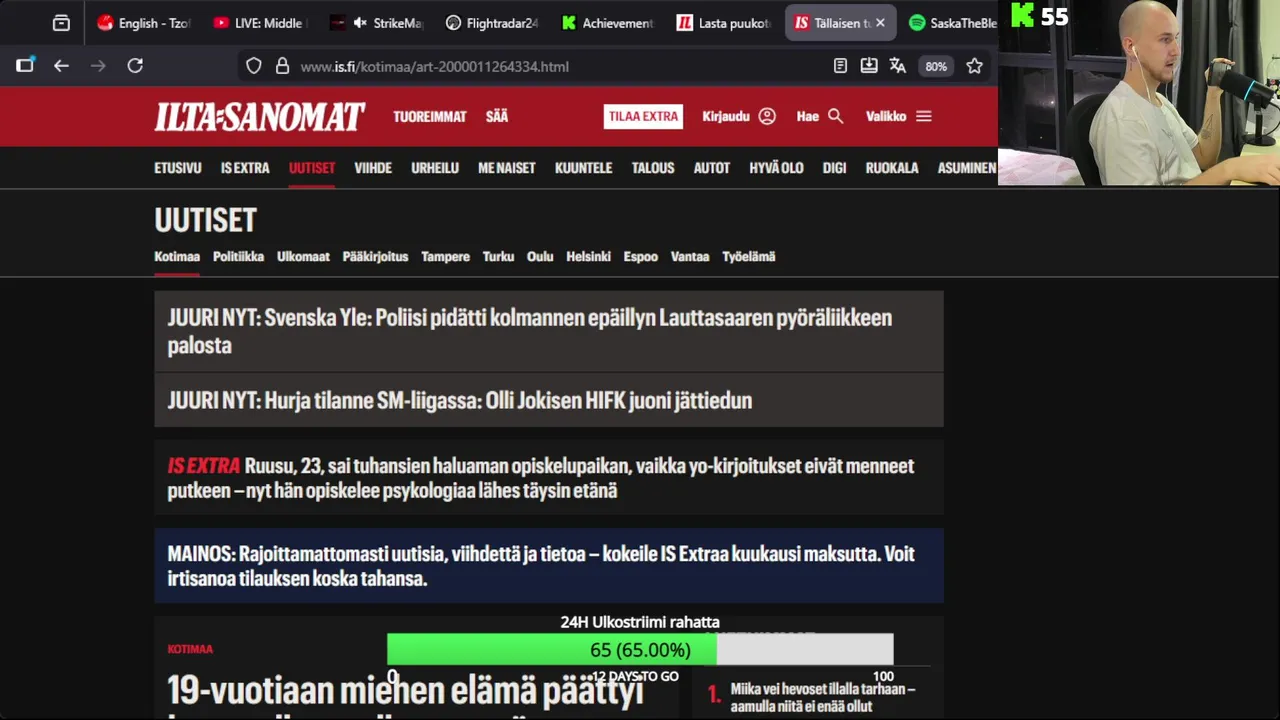This screenshot has width=1280, height=720.
Task: Switch to the English - Tzof tab
Action: [x=144, y=23]
